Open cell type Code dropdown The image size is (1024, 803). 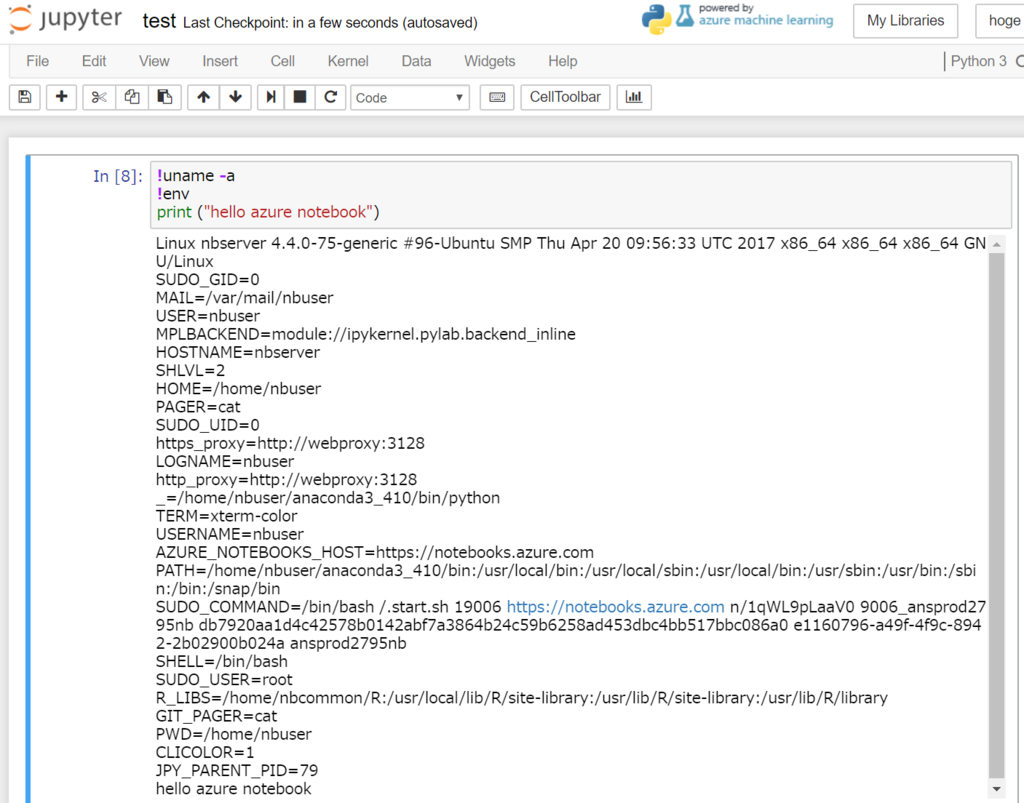pyautogui.click(x=409, y=97)
